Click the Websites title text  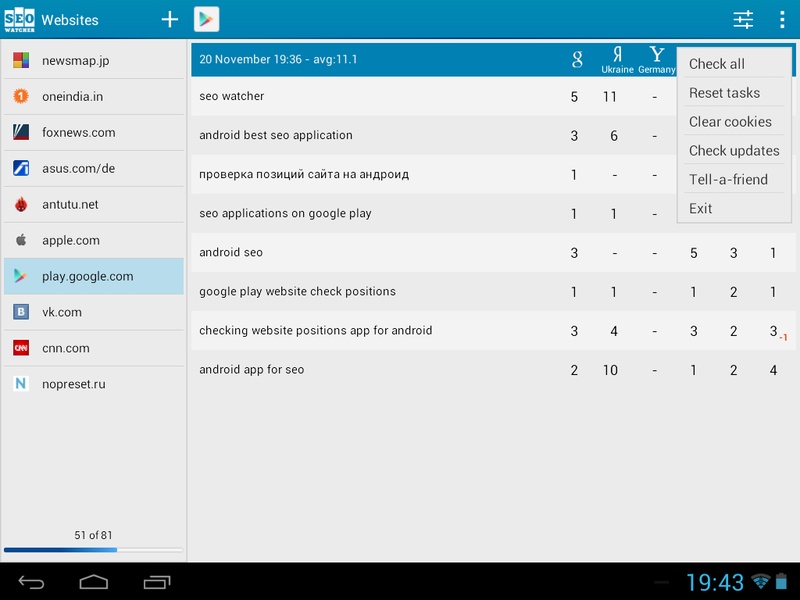point(70,20)
